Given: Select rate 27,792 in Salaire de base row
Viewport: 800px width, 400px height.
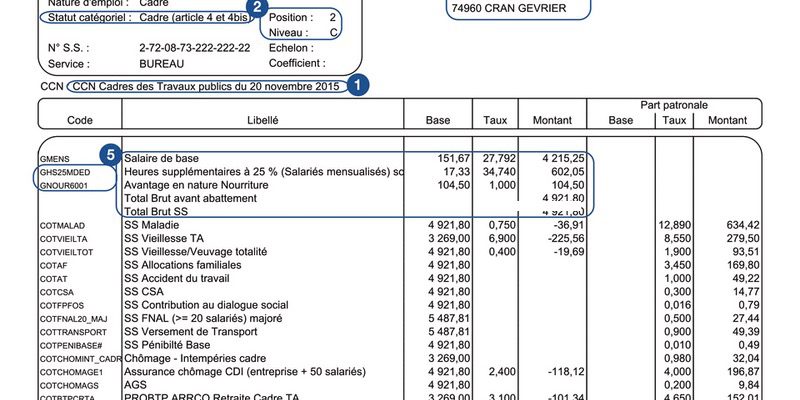Looking at the screenshot, I should 499,158.
